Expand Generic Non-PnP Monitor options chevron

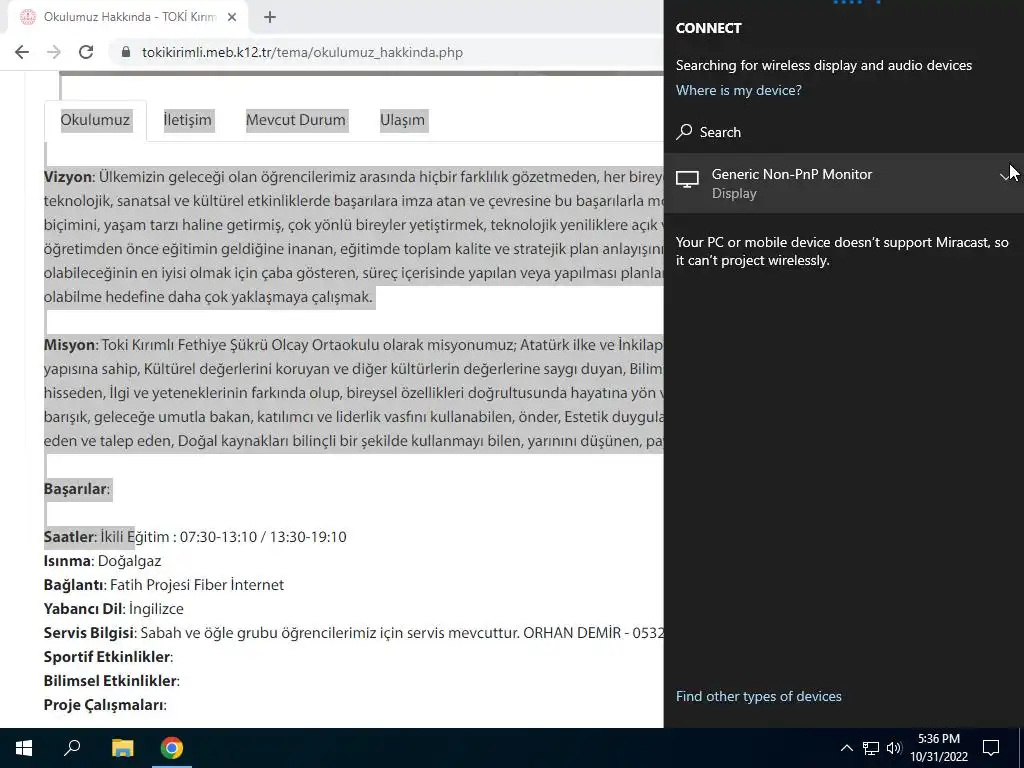(1005, 176)
